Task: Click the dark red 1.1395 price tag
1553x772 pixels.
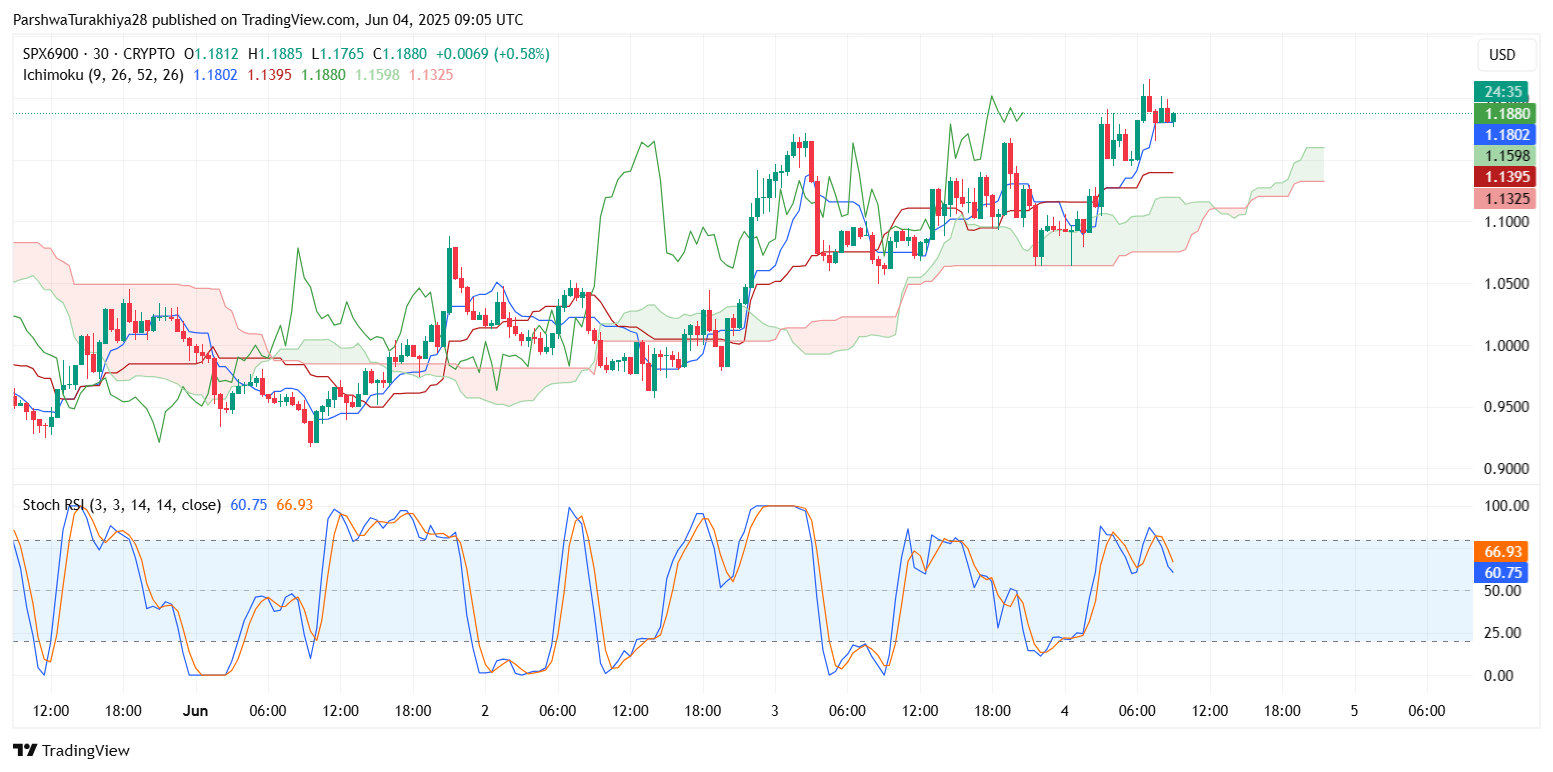Action: 1502,177
